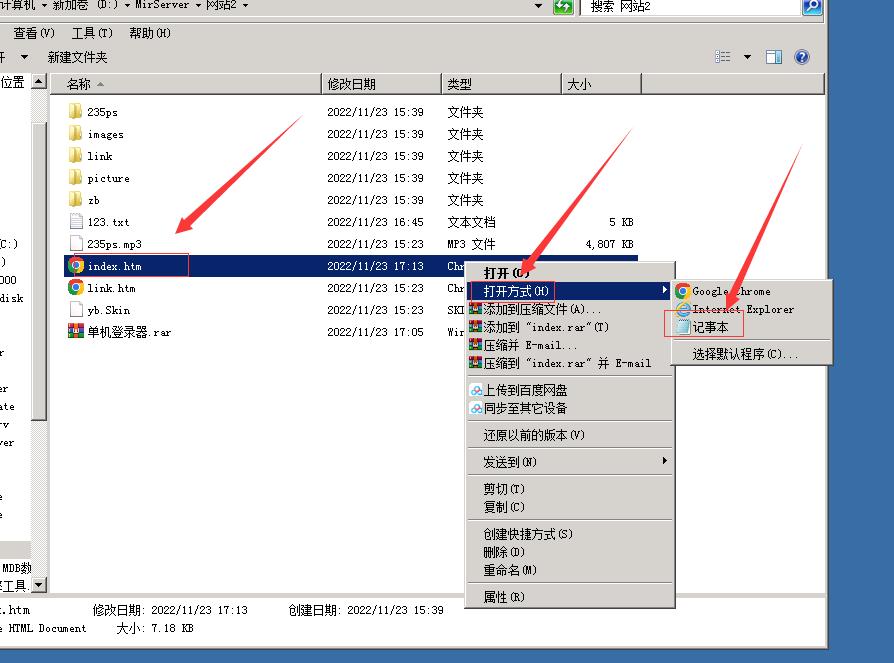Open the 帮助(H) menu
Screen dimensions: 894x663
[150, 33]
